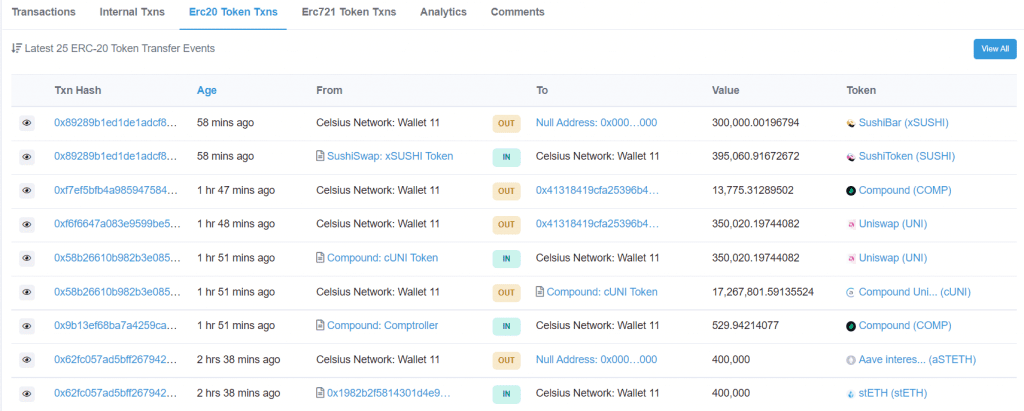The height and width of the screenshot is (411, 1024).
Task: Click the Uniswap logo in the row from cUNI Token
Action: click(x=851, y=258)
